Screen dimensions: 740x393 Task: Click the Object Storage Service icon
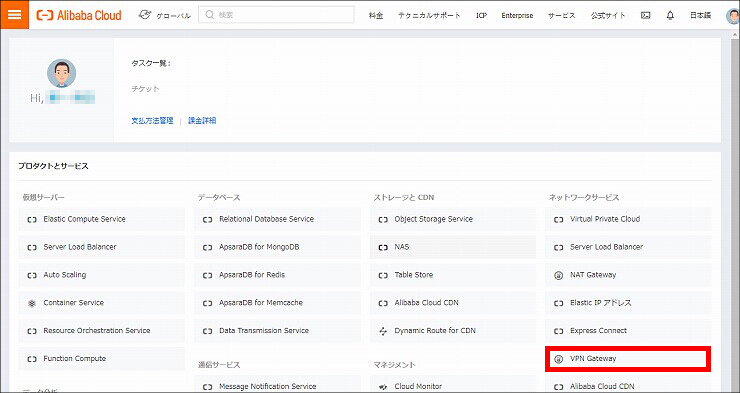click(x=383, y=219)
